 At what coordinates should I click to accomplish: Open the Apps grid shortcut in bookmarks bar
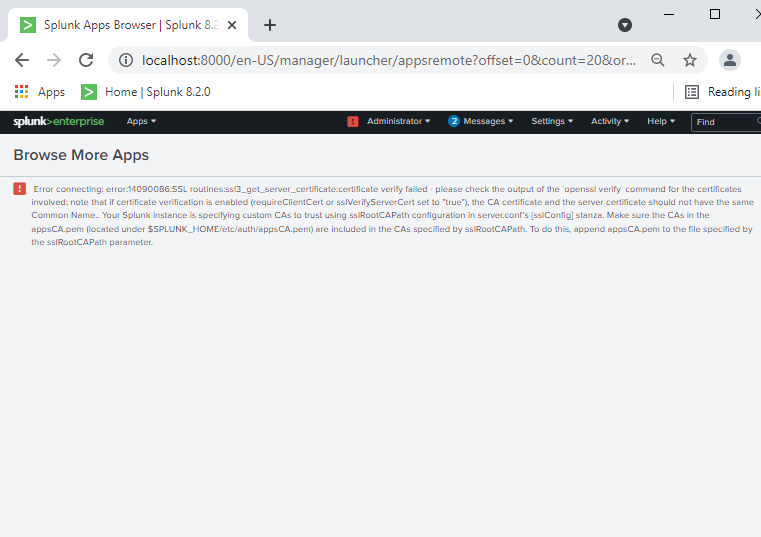[40, 92]
